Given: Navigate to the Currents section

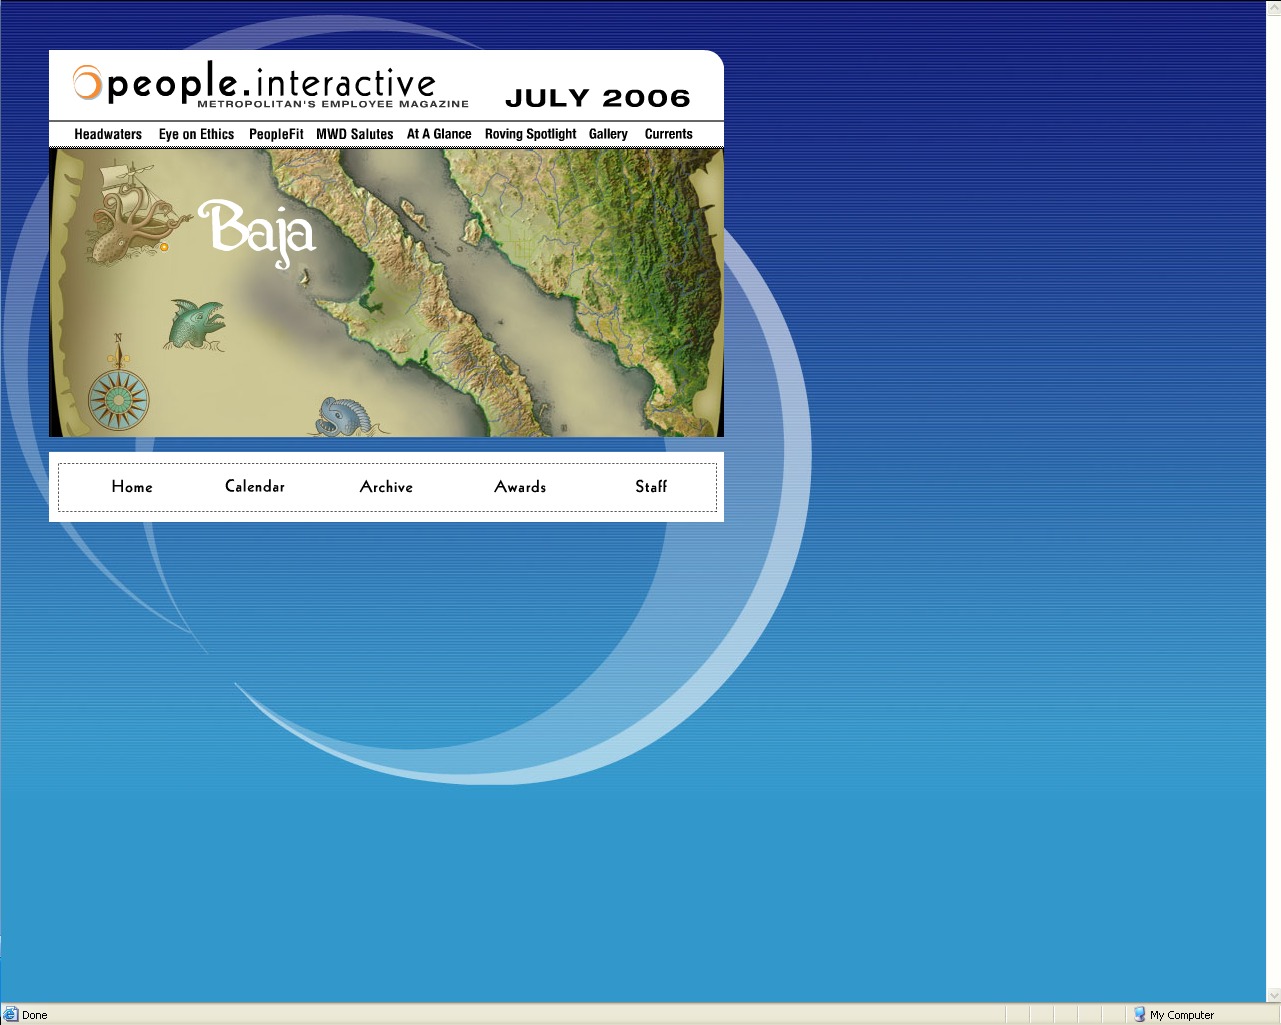Looking at the screenshot, I should (668, 134).
